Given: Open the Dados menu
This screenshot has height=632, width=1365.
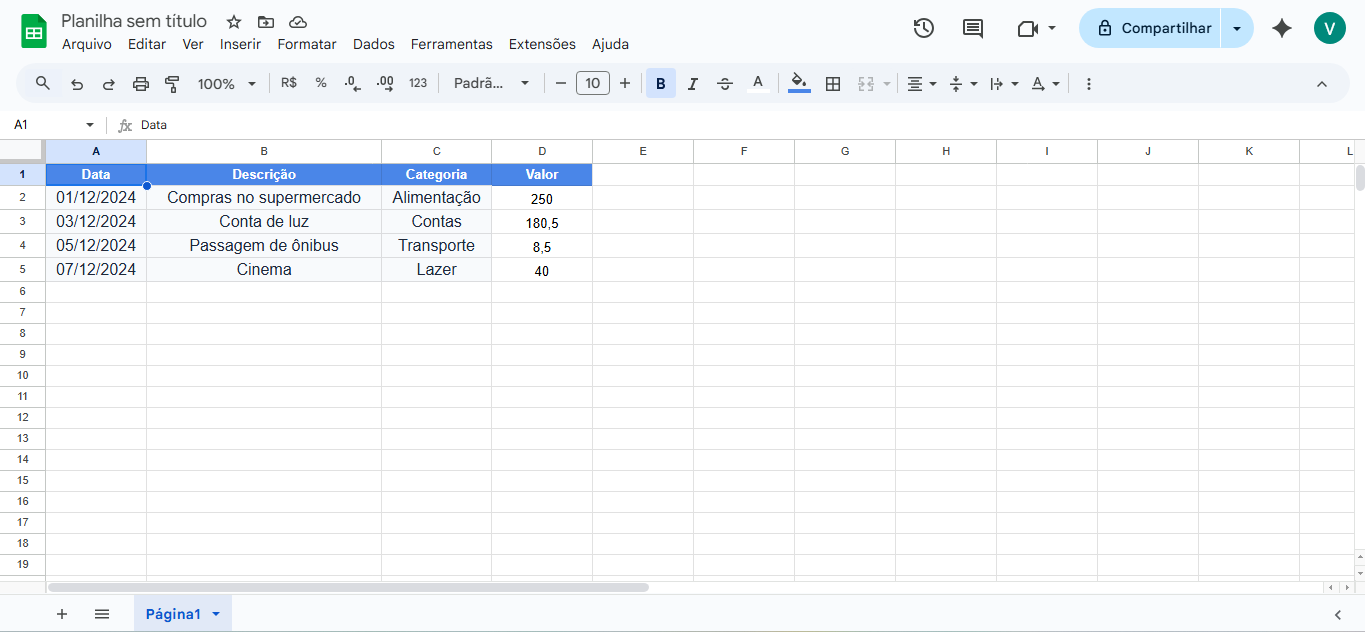Looking at the screenshot, I should (374, 44).
